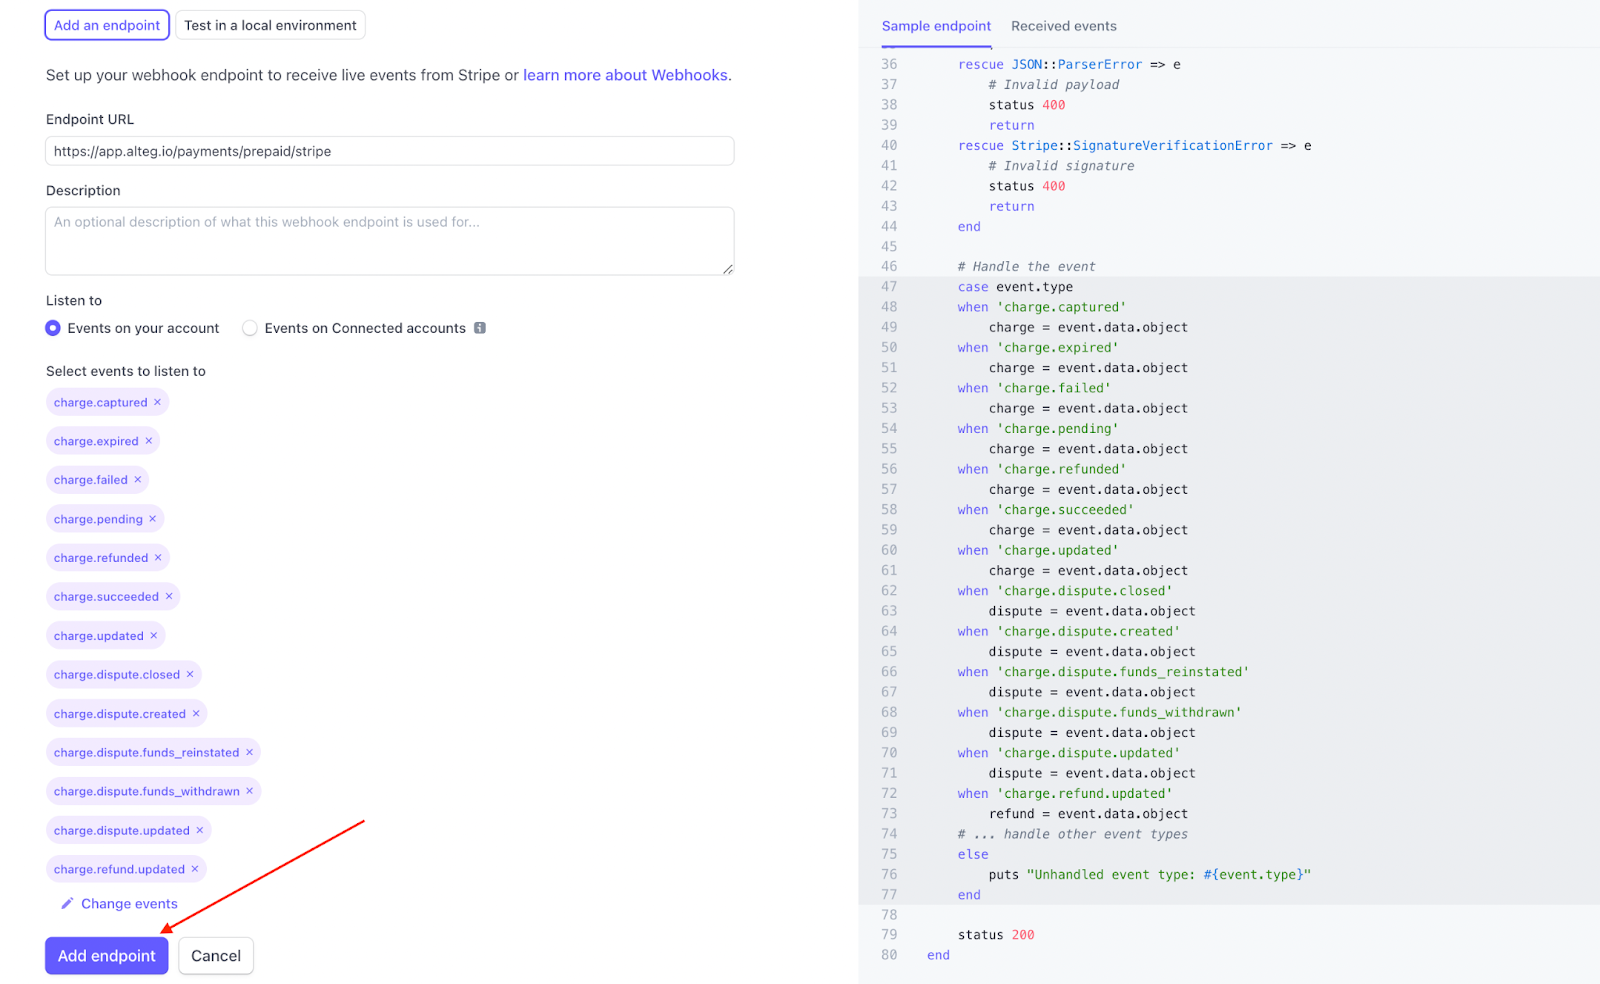Image resolution: width=1600 pixels, height=984 pixels.
Task: Click the pencil icon for Change events
Action: (67, 904)
